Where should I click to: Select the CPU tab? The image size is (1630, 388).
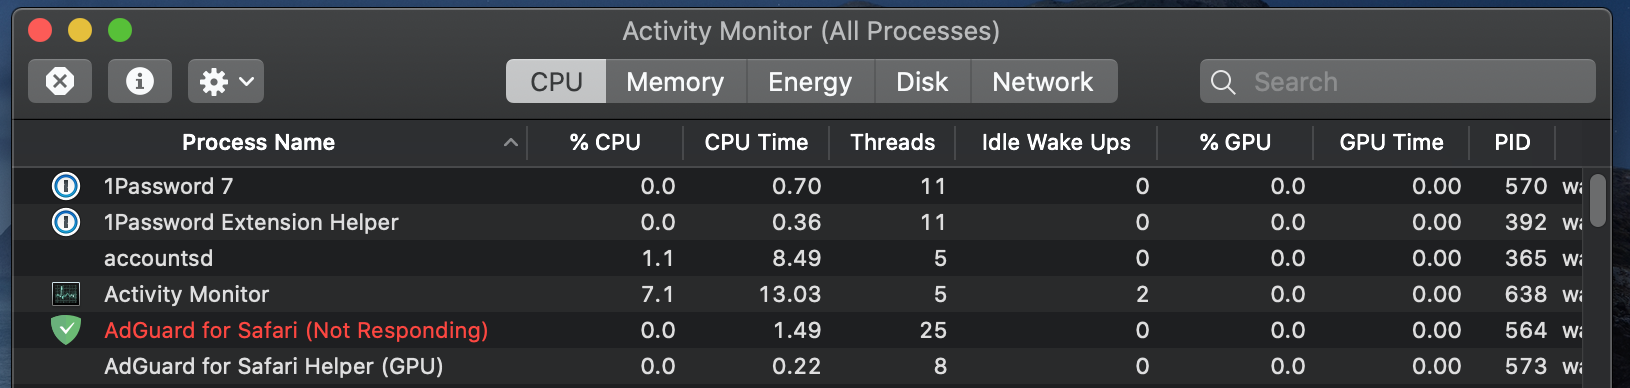556,81
